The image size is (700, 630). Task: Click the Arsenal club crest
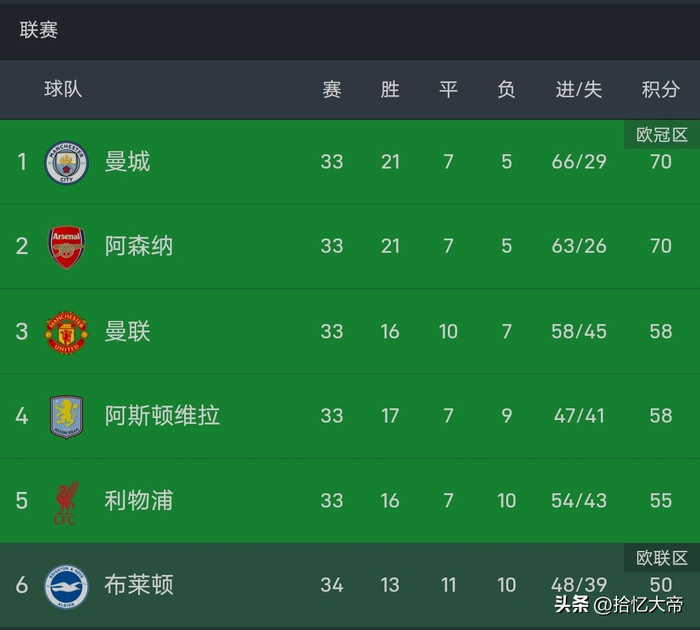point(67,247)
